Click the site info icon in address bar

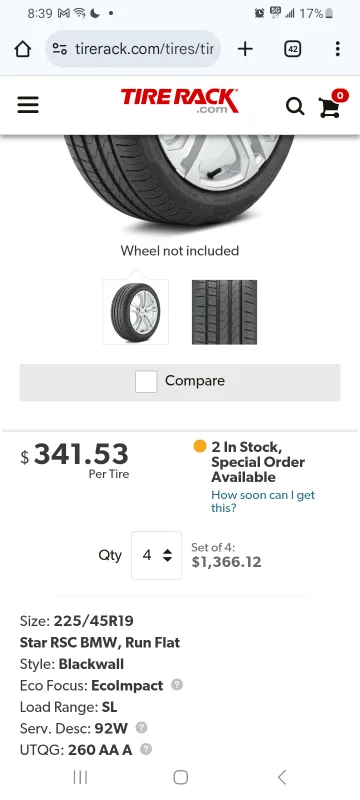(x=60, y=49)
